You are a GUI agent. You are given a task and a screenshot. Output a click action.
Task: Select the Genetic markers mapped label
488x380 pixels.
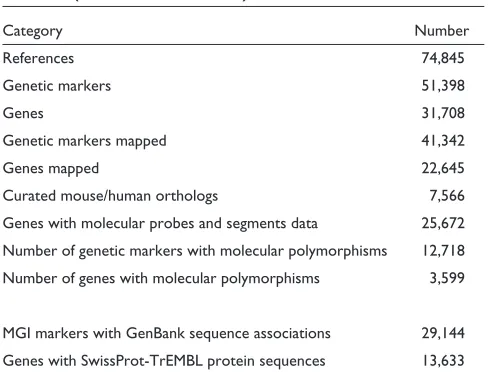(85, 141)
